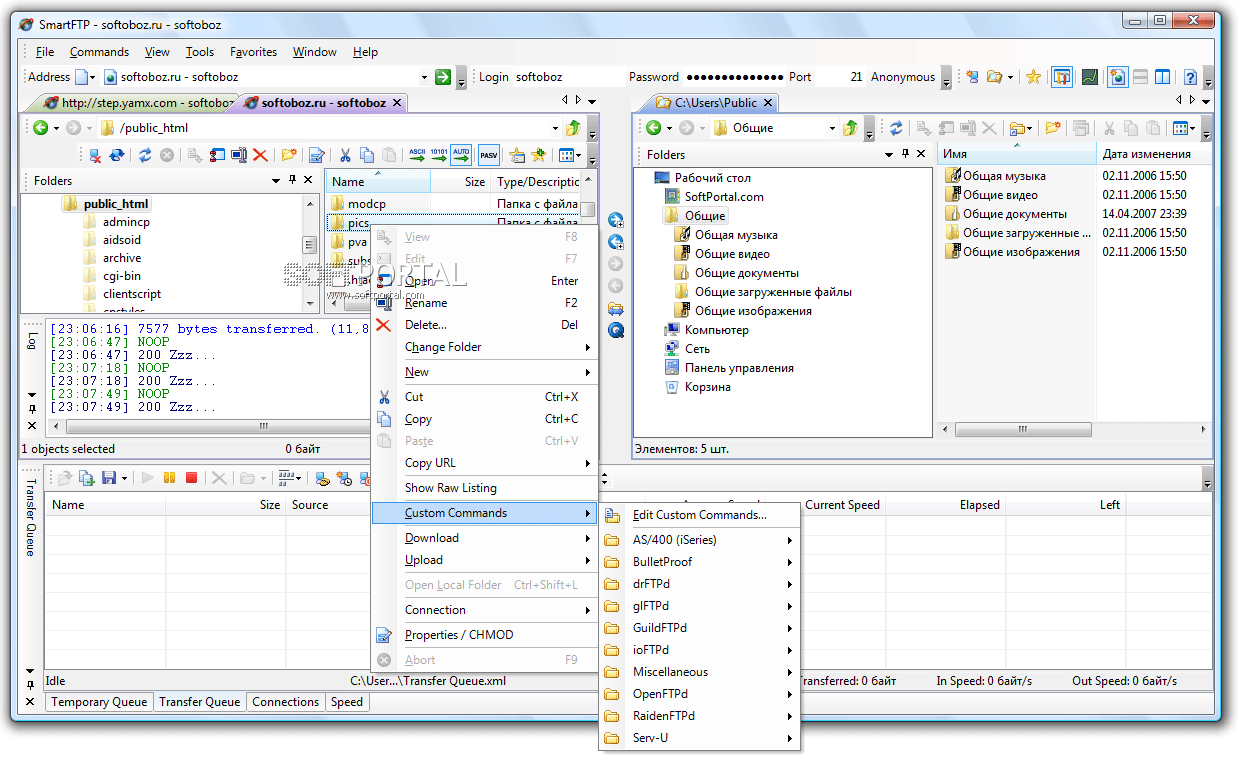Choose Rename from context menu

(x=484, y=303)
